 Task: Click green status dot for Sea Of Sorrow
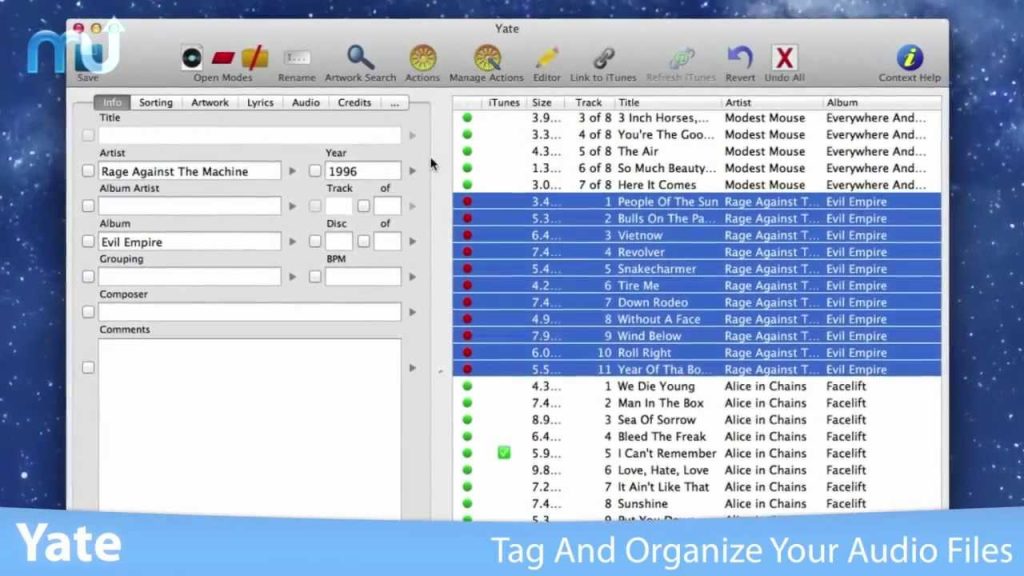[x=467, y=419]
